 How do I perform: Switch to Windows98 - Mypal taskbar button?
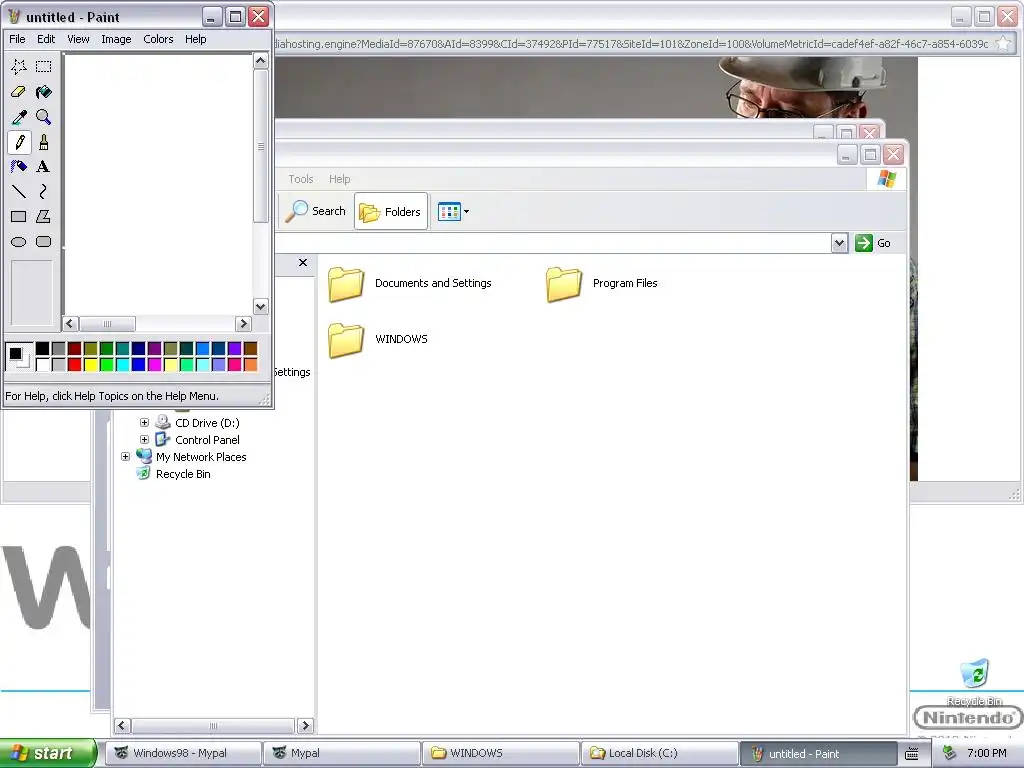[185, 753]
